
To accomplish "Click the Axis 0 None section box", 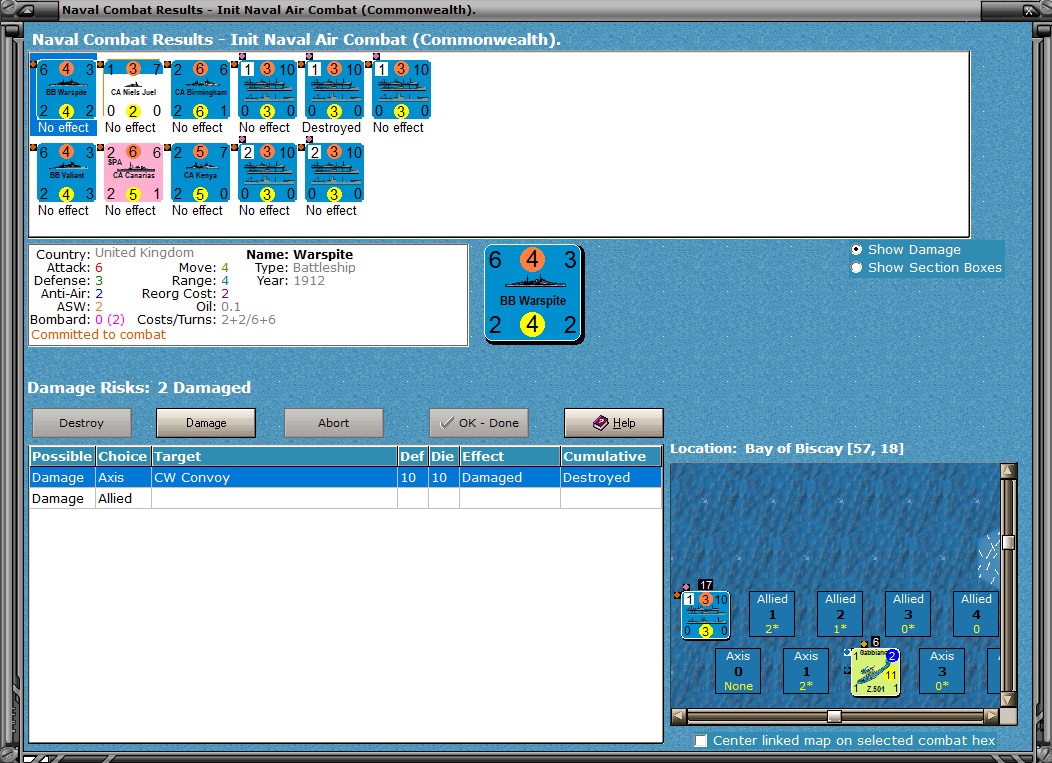I will tap(738, 671).
